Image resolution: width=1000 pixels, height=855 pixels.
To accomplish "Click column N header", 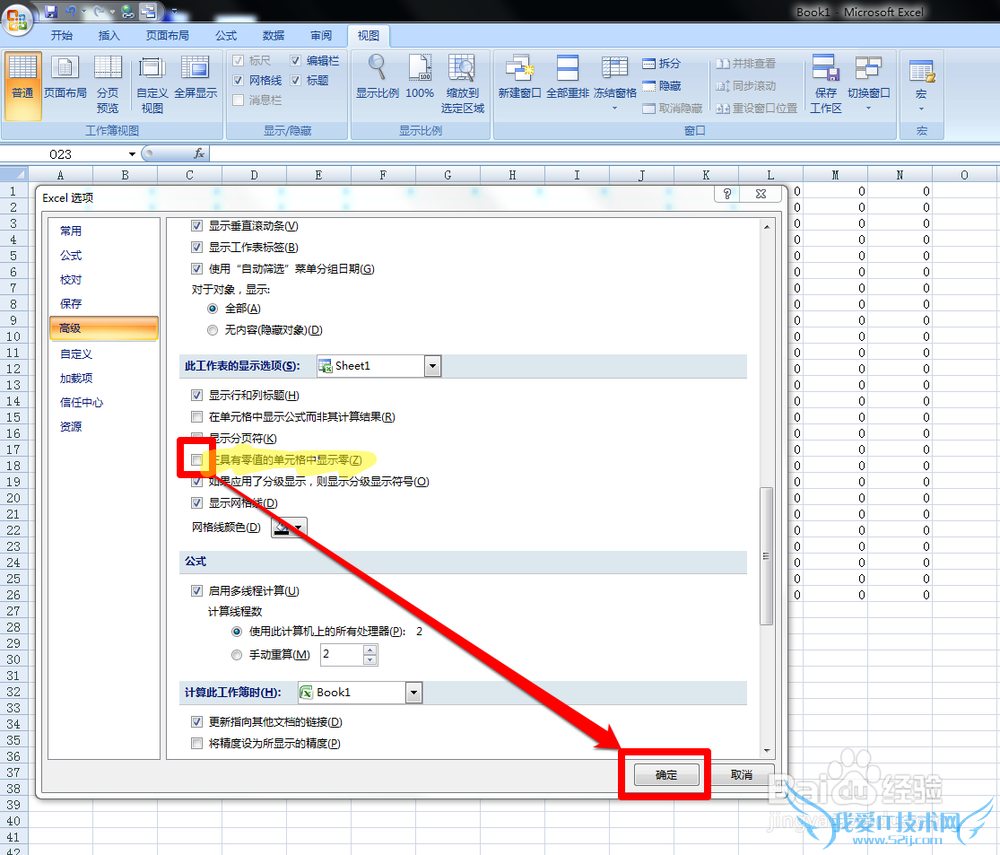I will [x=900, y=175].
